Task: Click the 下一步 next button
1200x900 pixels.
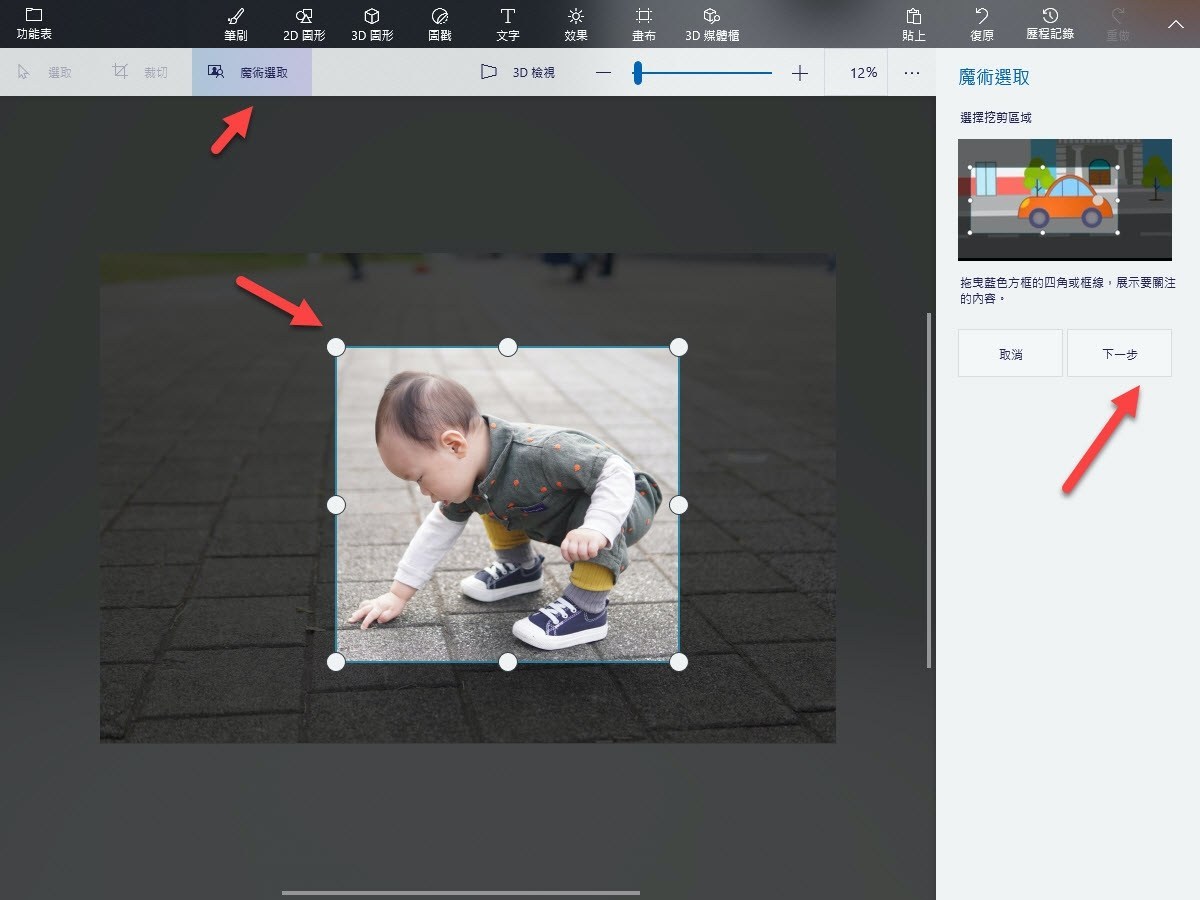Action: [x=1119, y=353]
